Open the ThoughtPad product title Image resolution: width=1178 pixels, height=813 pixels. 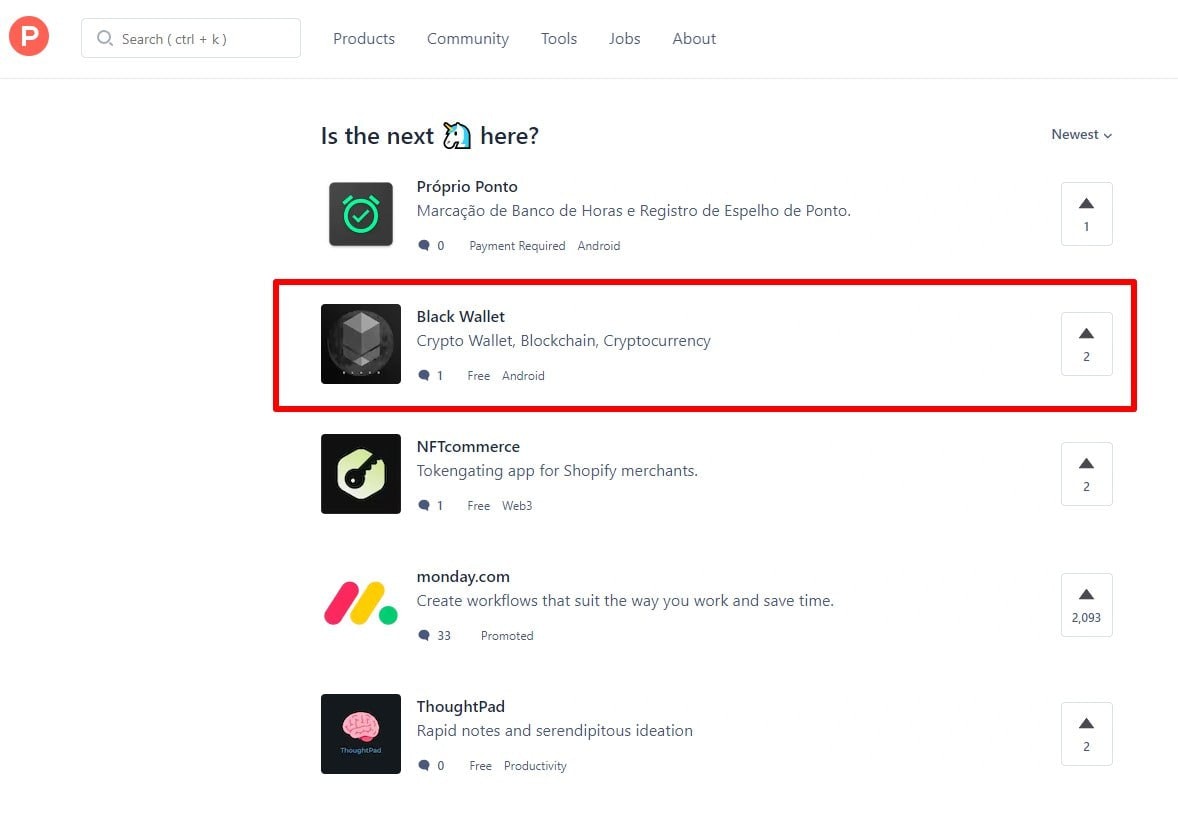point(461,706)
